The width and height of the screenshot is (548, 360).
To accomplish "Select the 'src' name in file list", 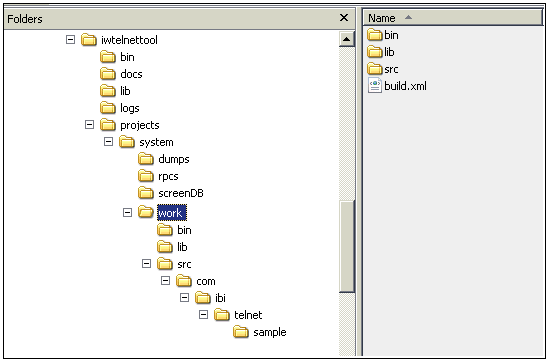I will coord(391,69).
